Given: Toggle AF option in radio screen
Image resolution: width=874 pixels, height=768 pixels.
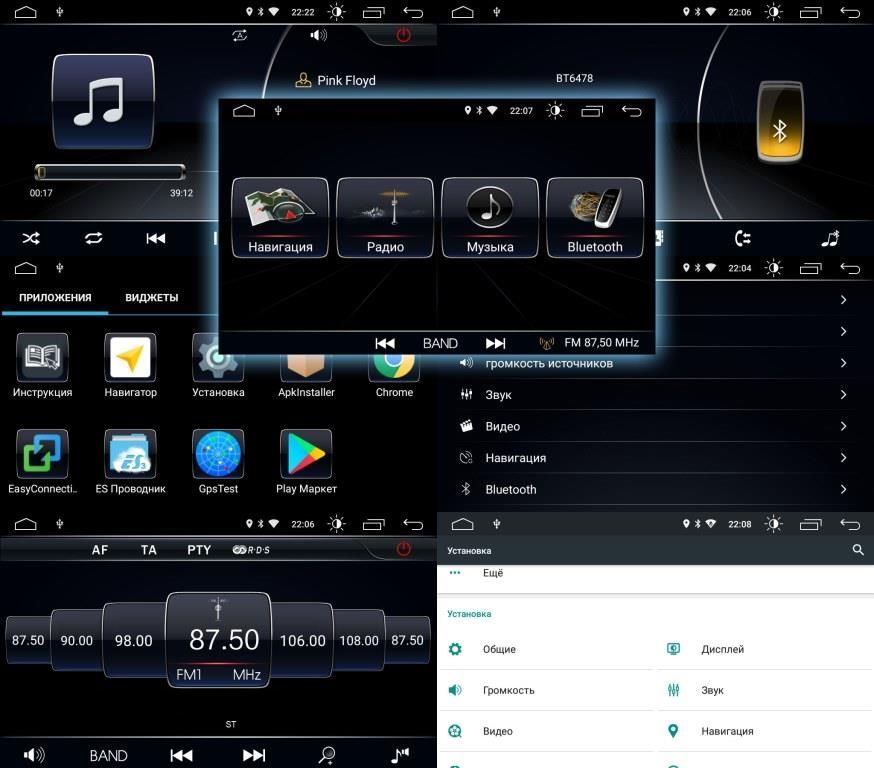Looking at the screenshot, I should point(100,550).
